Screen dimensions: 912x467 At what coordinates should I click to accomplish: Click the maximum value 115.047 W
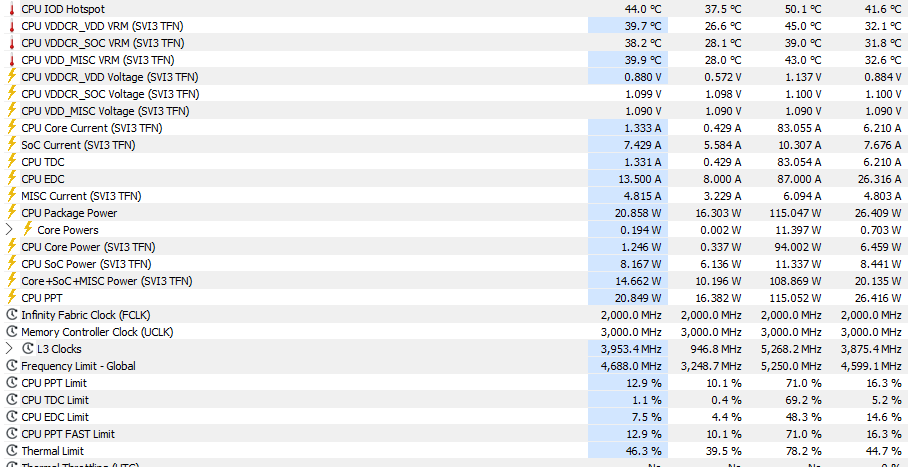pos(795,213)
